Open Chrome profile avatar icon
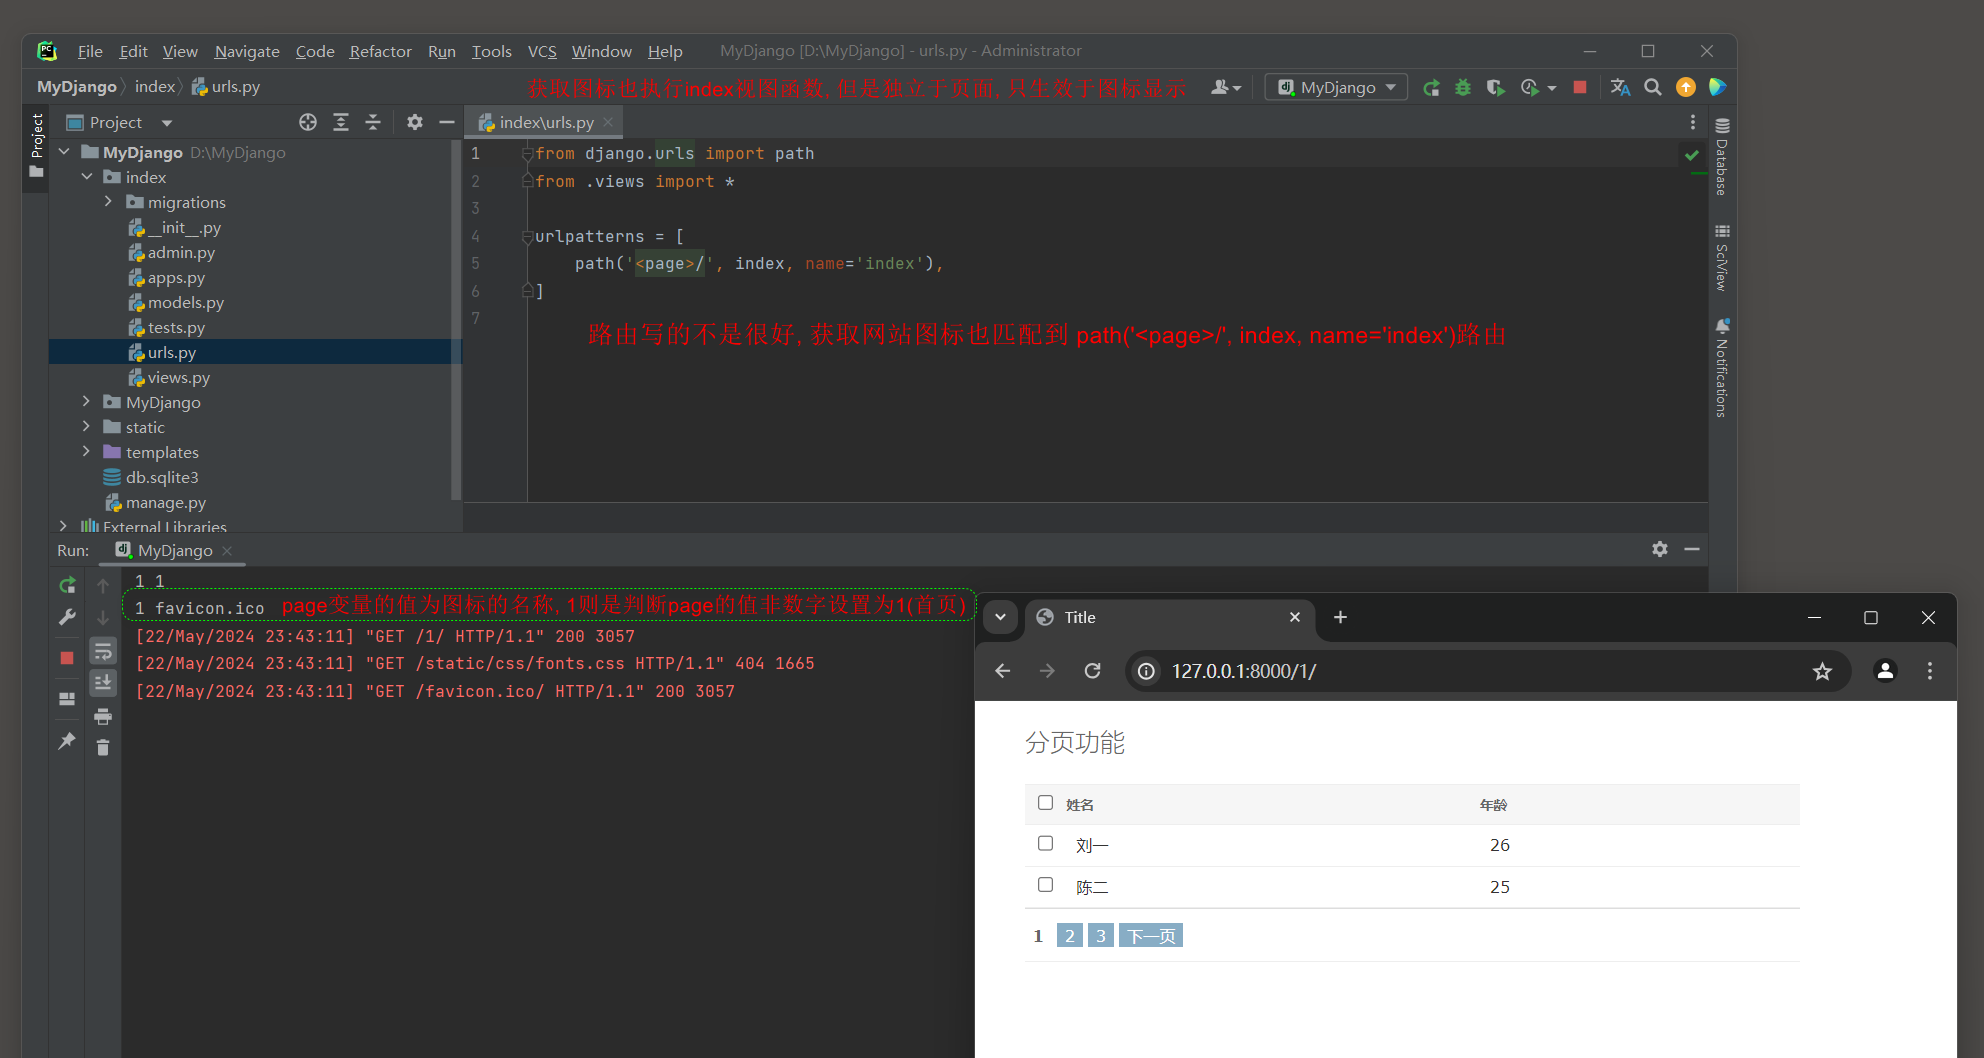This screenshot has width=1984, height=1058. click(x=1885, y=671)
